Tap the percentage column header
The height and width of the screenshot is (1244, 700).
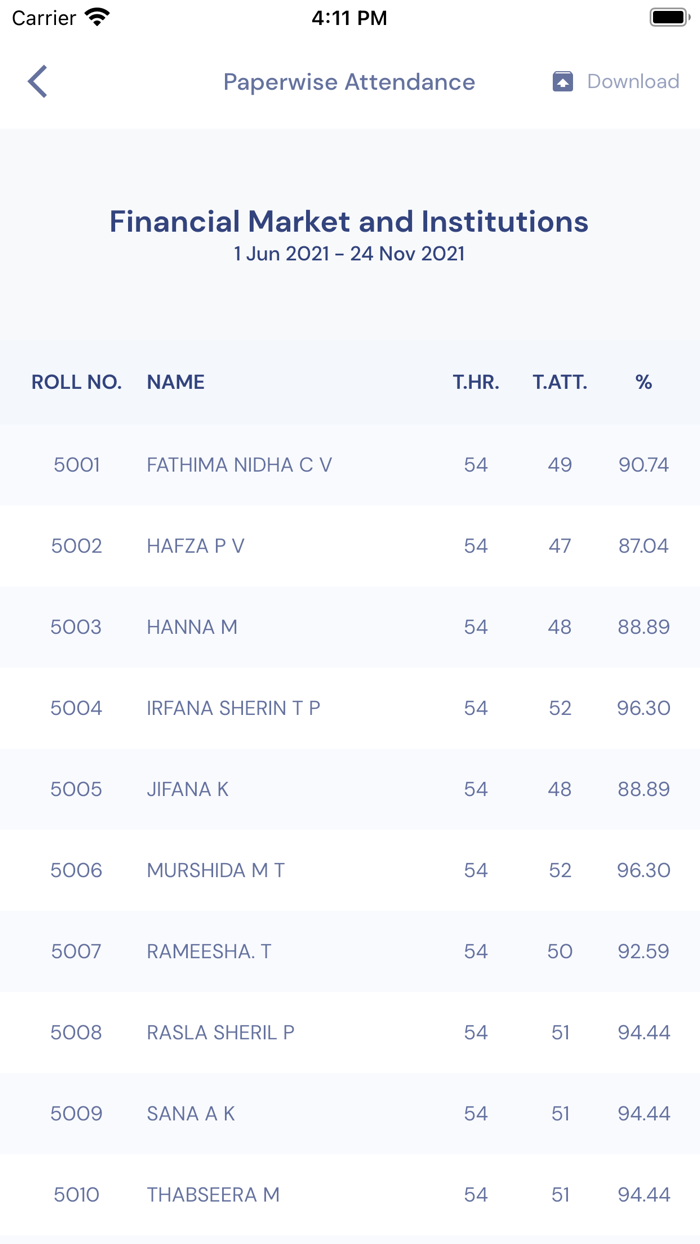click(643, 382)
